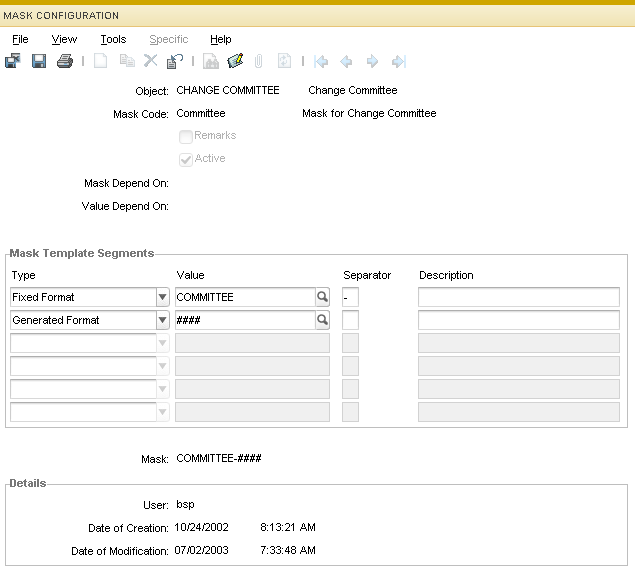Click the Print icon in toolbar
This screenshot has height=575, width=635.
tap(65, 62)
